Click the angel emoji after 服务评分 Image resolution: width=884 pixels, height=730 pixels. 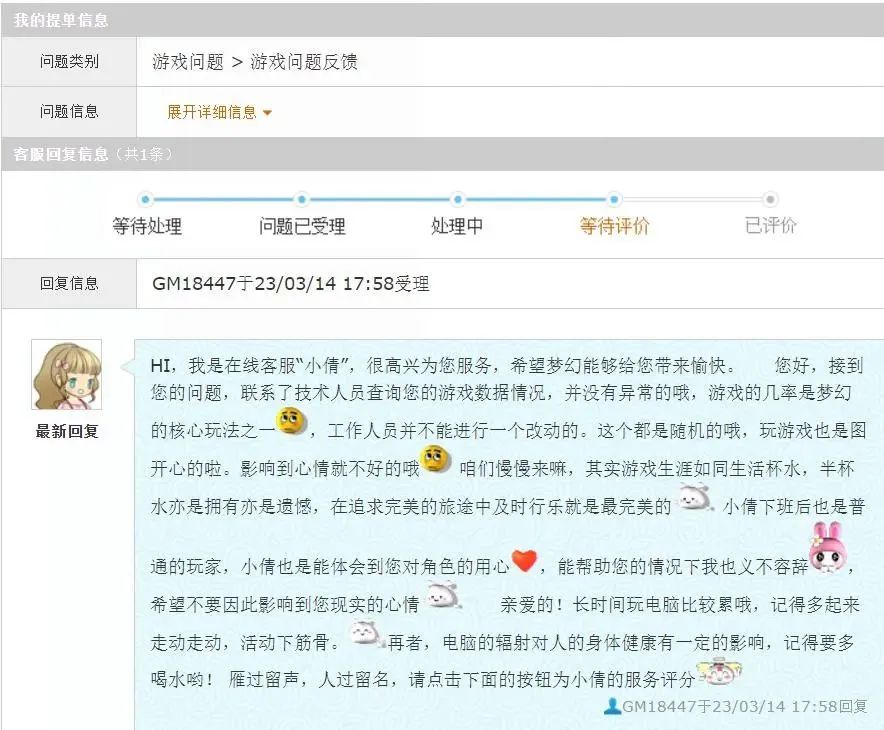[x=720, y=671]
